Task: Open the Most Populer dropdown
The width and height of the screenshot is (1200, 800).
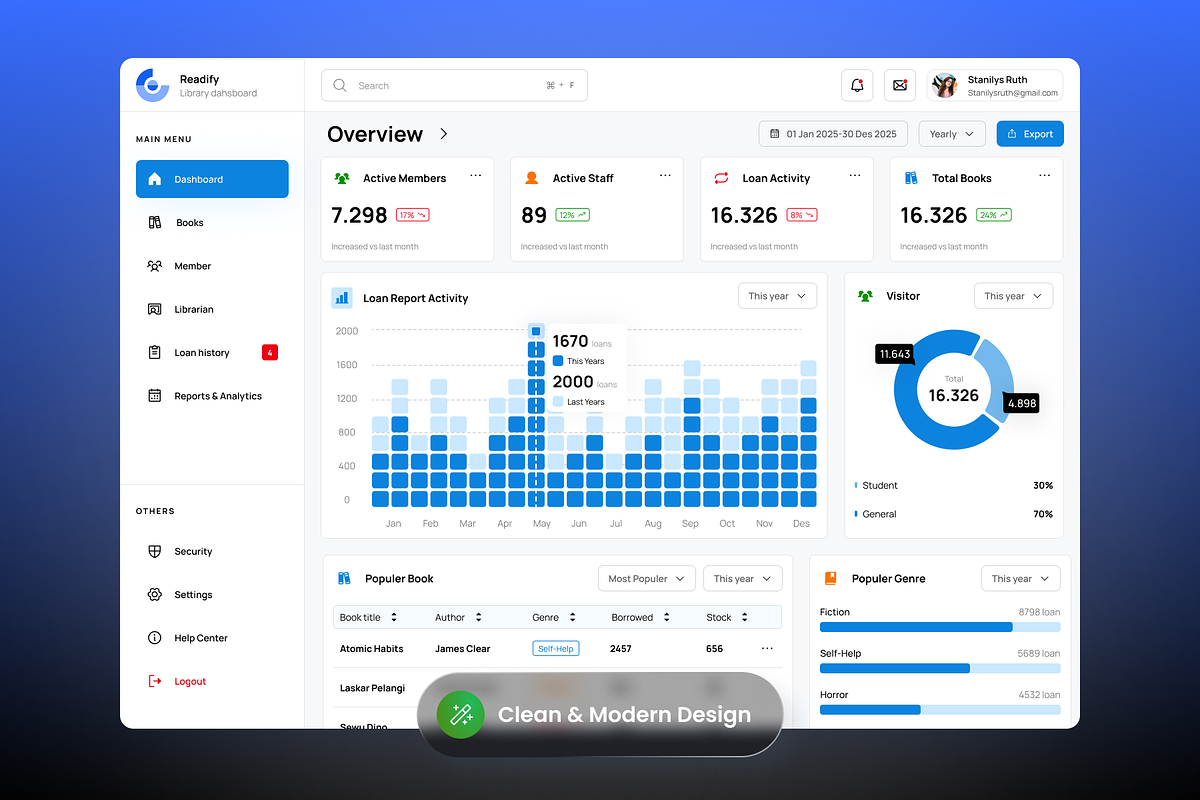Action: click(646, 578)
